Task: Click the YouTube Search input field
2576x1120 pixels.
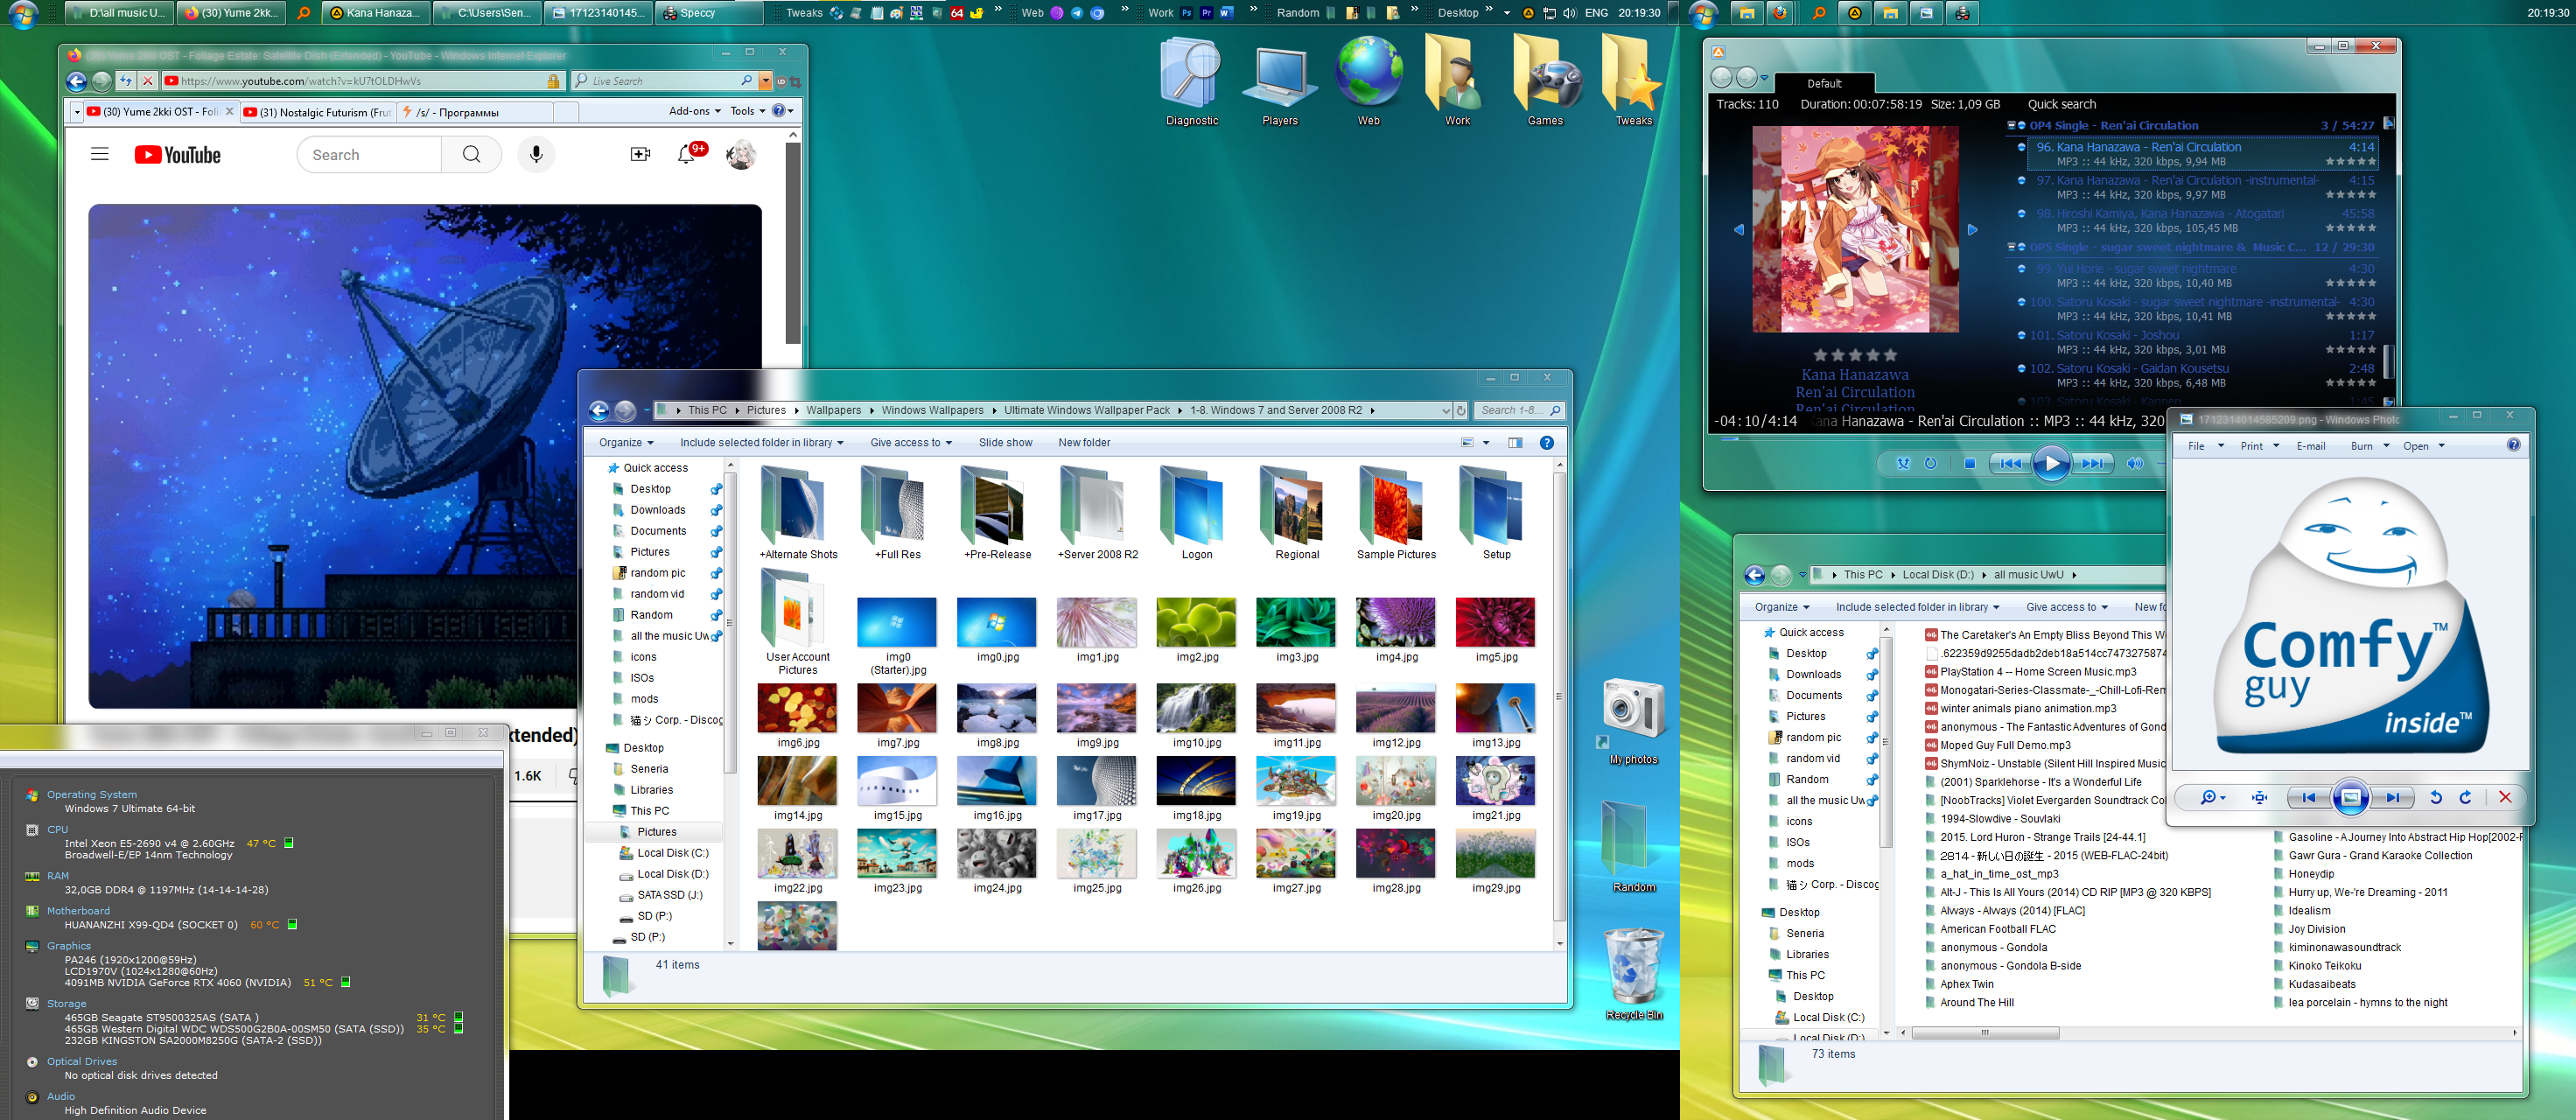Action: point(370,155)
